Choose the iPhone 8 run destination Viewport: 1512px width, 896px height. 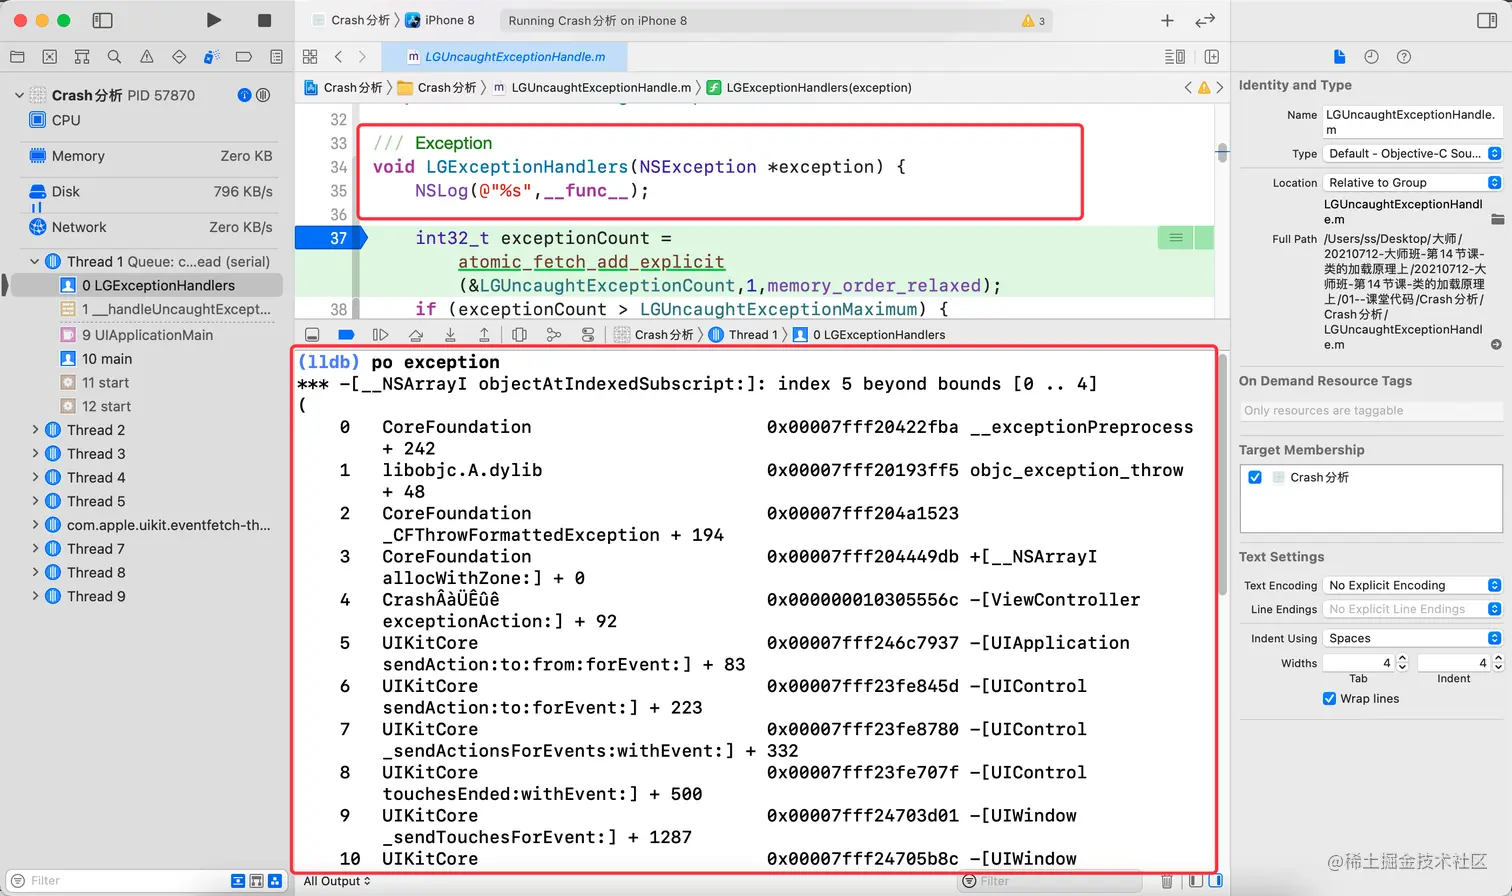coord(440,20)
